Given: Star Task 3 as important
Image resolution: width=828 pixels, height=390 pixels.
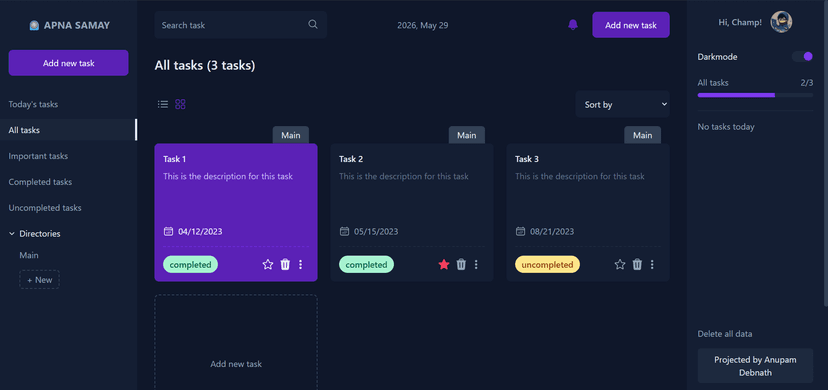Looking at the screenshot, I should (x=620, y=264).
